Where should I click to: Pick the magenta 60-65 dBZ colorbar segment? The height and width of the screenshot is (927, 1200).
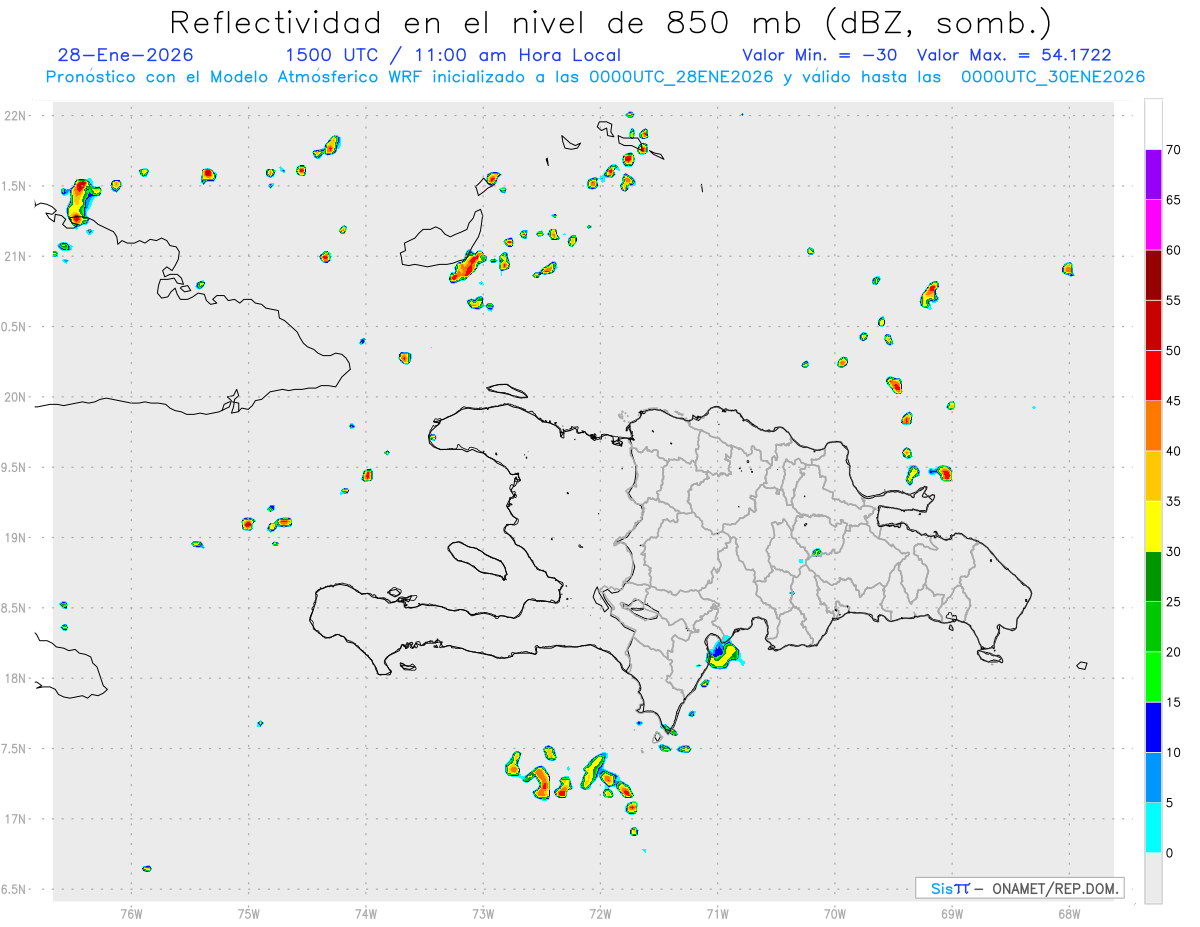[x=1154, y=225]
